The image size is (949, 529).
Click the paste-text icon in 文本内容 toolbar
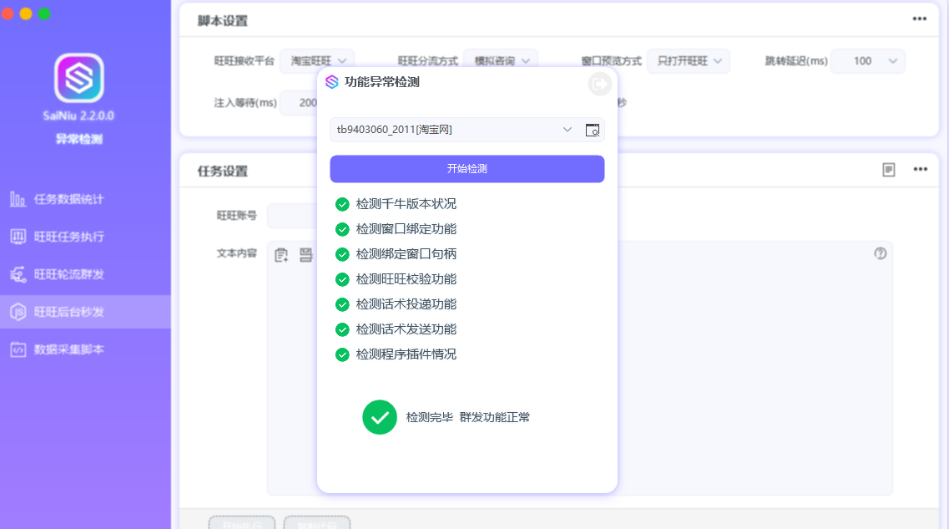pos(282,255)
